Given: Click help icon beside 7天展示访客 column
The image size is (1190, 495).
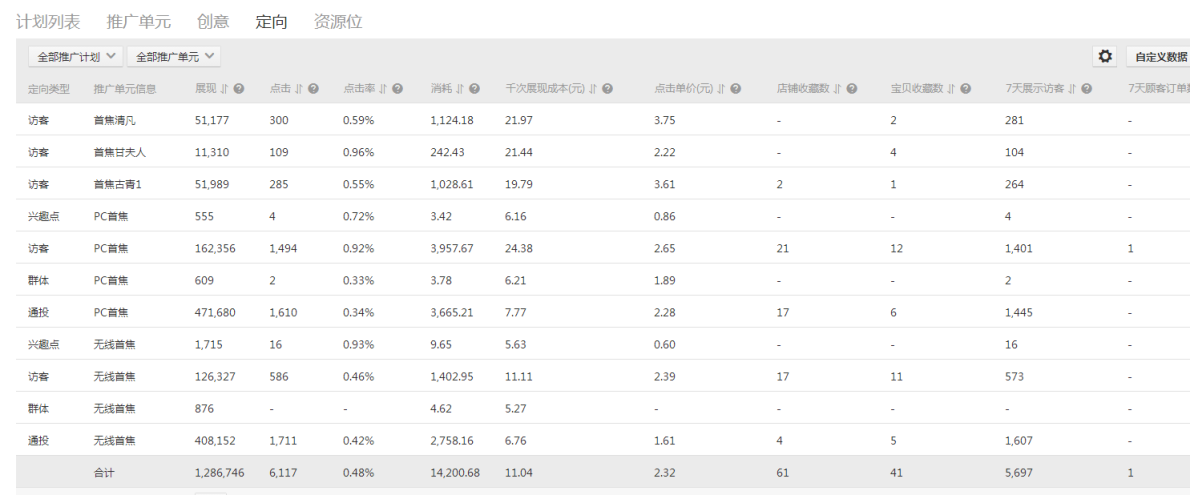Looking at the screenshot, I should (x=1086, y=90).
